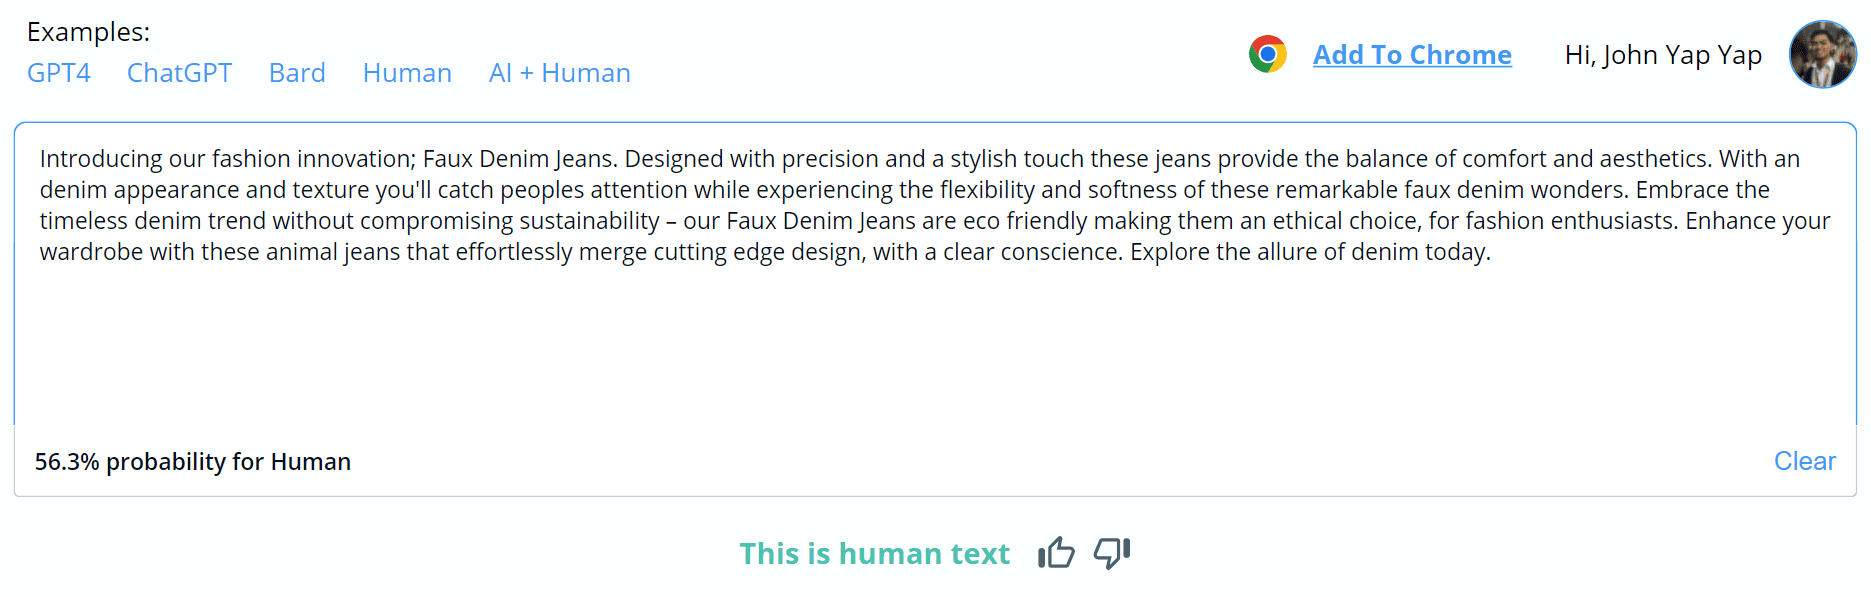
Task: Open the Add To Chrome link
Action: [x=1412, y=55]
